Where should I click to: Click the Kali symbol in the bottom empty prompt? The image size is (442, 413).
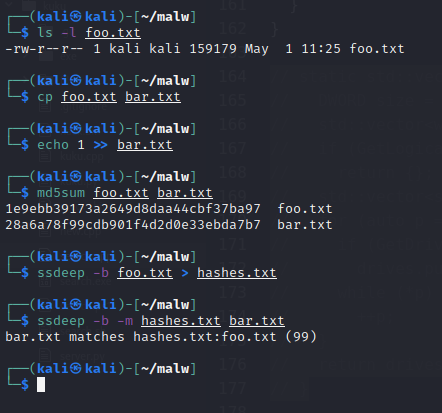[x=75, y=368]
